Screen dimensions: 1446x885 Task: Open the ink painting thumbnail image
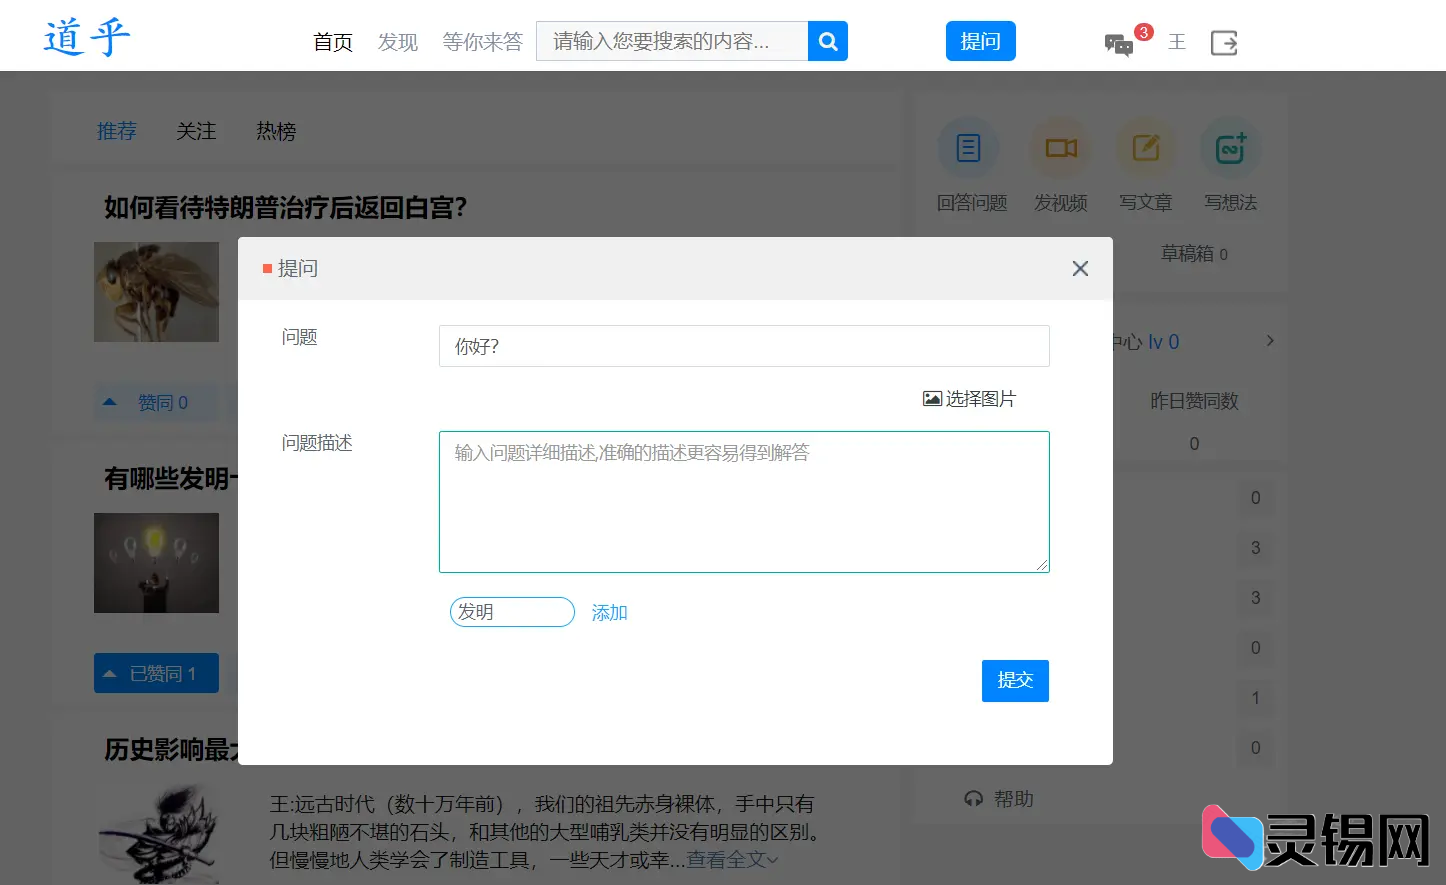pos(156,834)
